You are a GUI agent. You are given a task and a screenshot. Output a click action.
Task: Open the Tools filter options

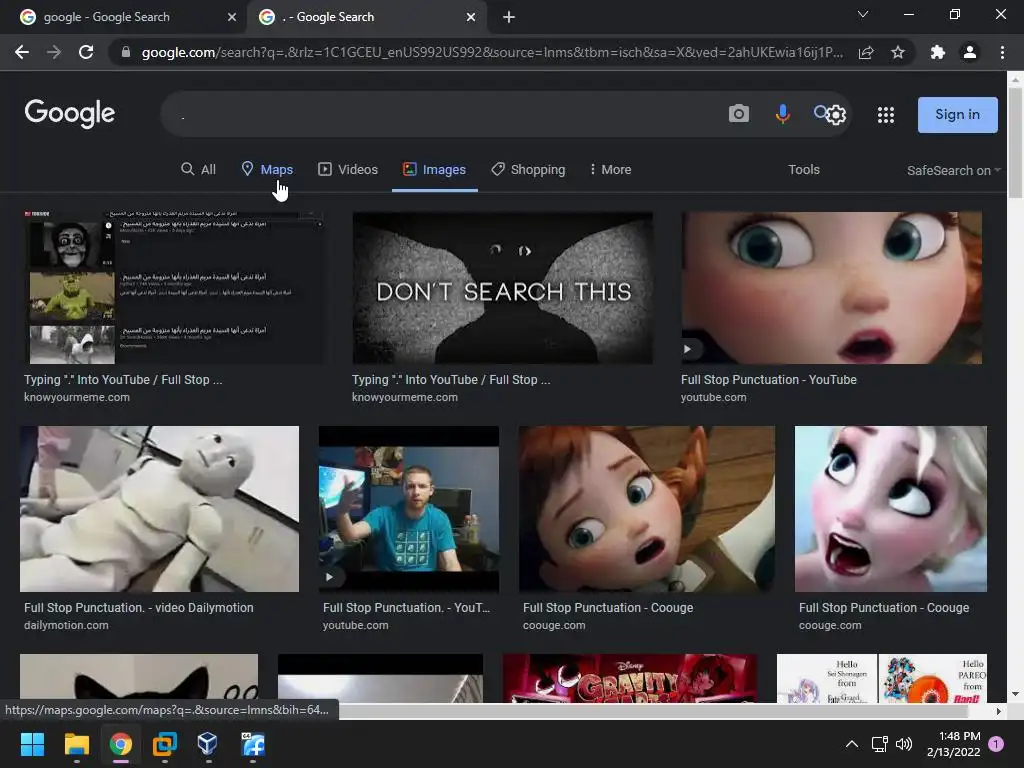point(803,170)
